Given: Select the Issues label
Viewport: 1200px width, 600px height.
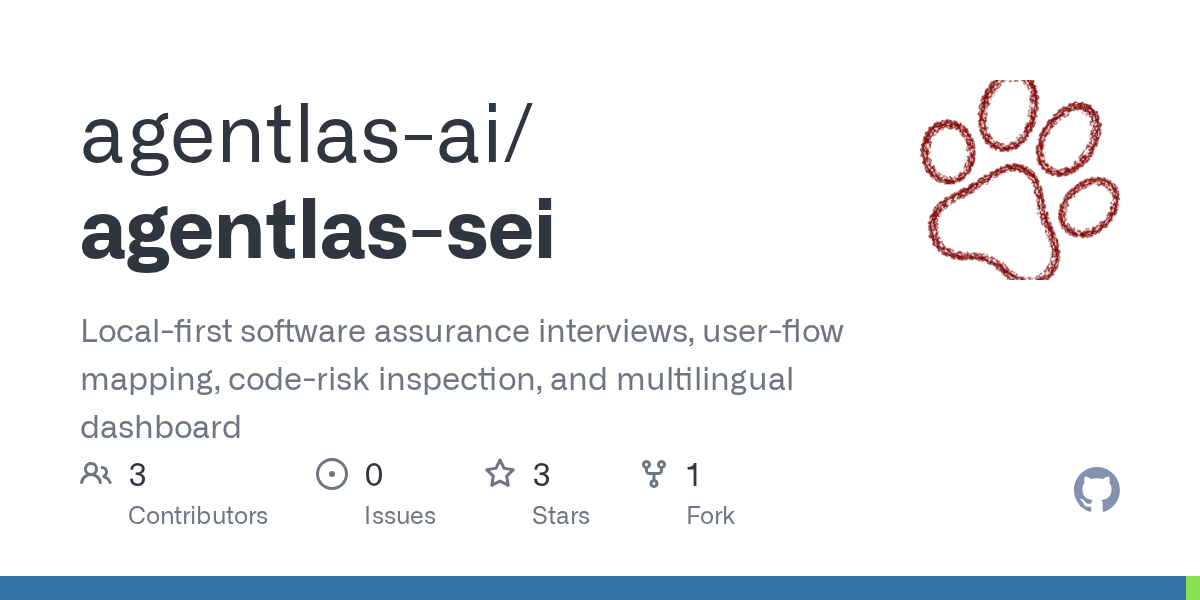Looking at the screenshot, I should (400, 516).
